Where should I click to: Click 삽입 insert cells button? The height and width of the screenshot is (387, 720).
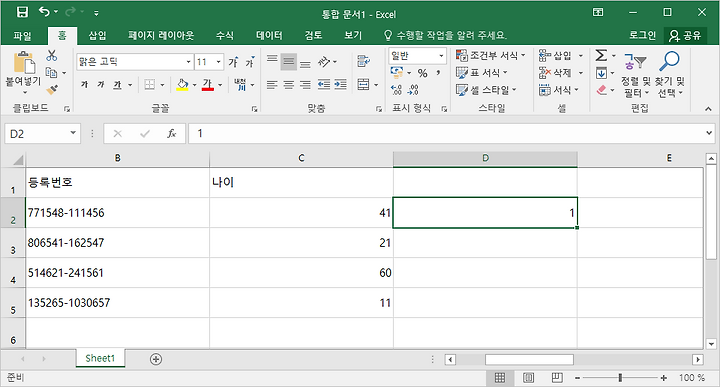click(556, 56)
